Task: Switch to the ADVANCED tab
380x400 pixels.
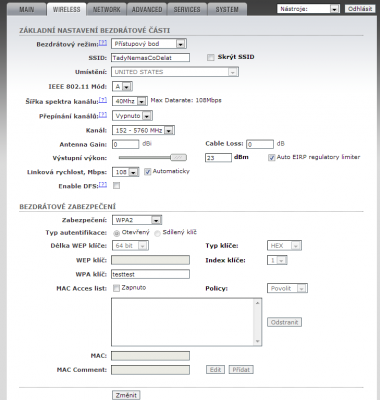Action: [147, 9]
